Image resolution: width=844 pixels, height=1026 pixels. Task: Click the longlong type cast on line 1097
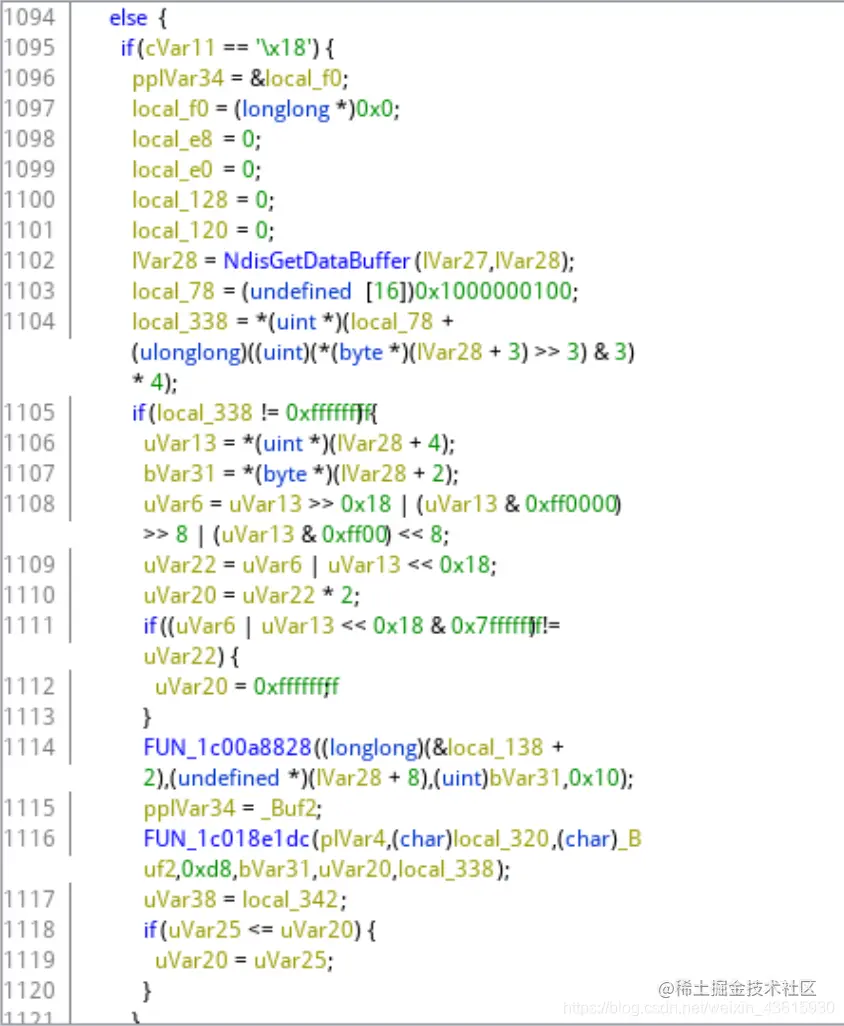pyautogui.click(x=286, y=109)
